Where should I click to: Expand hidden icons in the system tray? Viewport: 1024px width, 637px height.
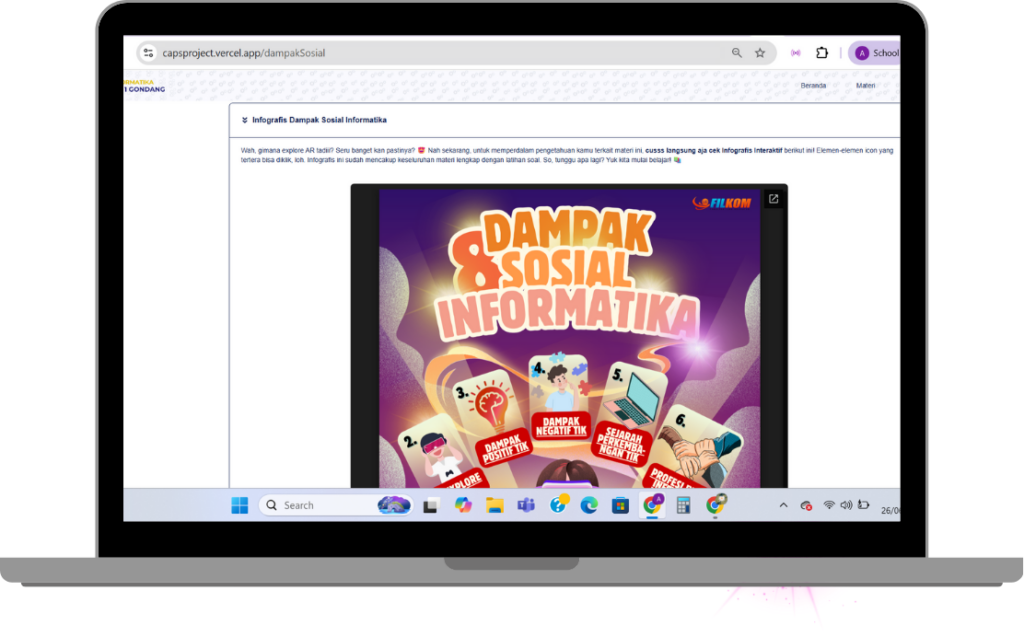tap(783, 504)
